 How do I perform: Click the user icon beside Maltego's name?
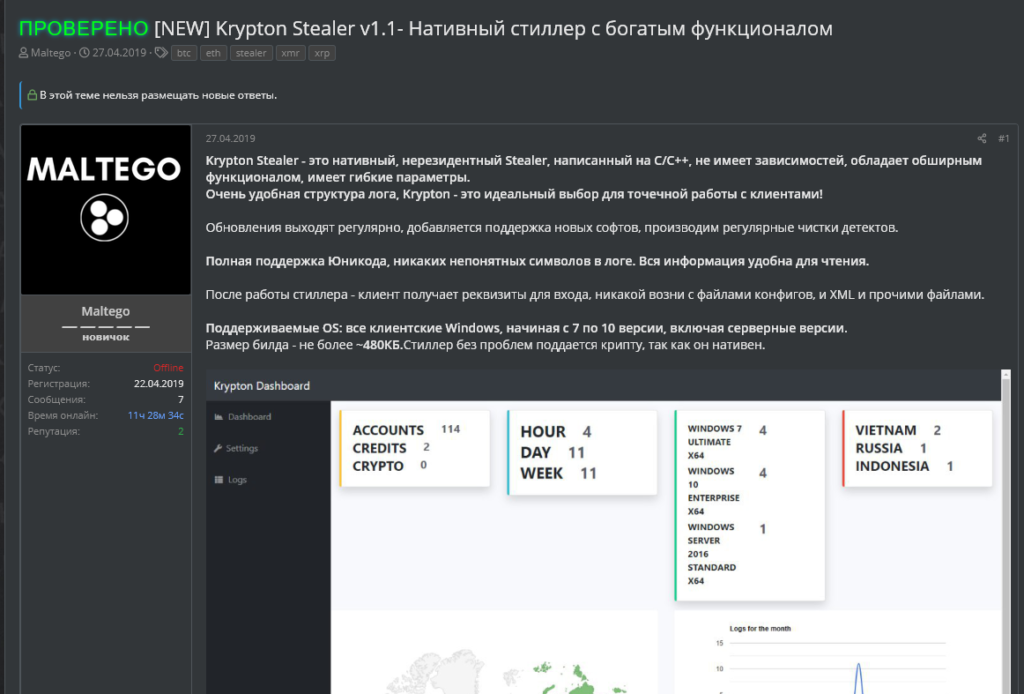(x=23, y=53)
